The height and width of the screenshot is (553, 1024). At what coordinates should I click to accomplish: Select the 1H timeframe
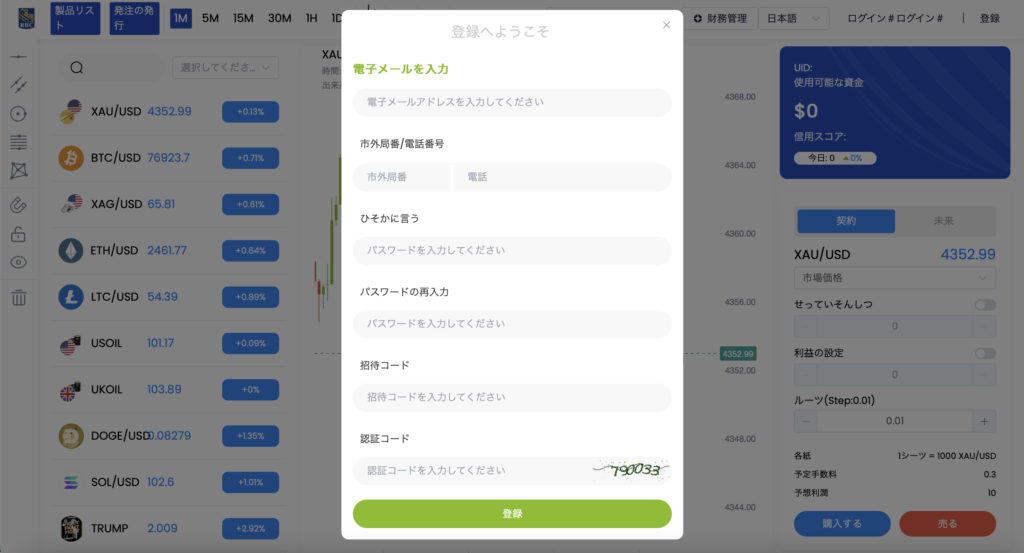point(312,18)
